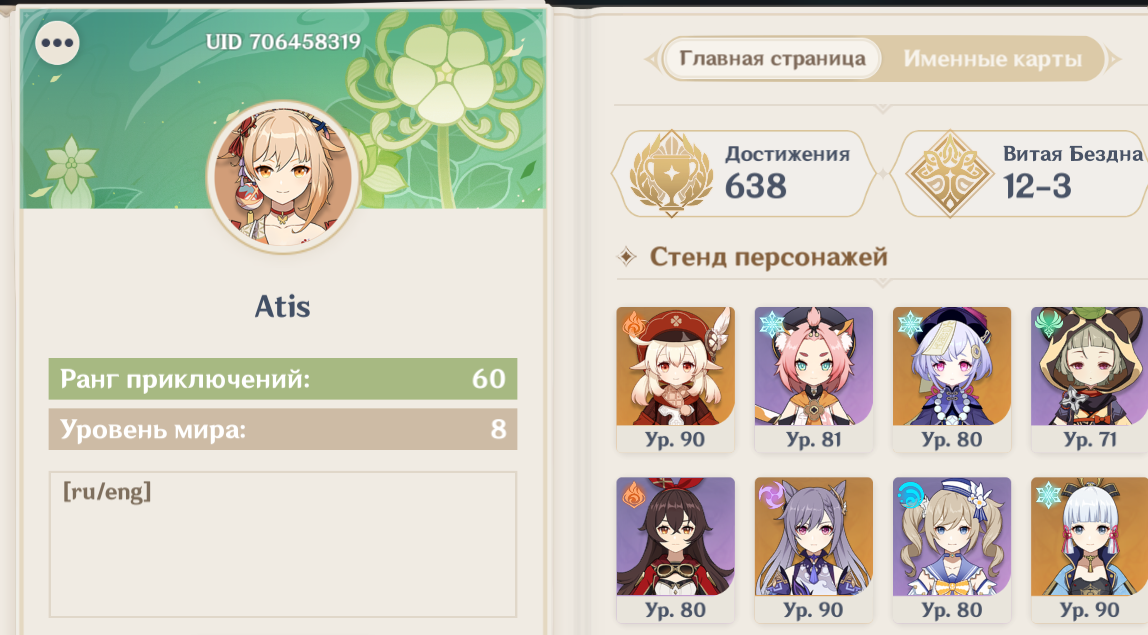Select the white-haired Cryo character level 90
Viewport: 1148px width, 635px height.
coord(1089,550)
